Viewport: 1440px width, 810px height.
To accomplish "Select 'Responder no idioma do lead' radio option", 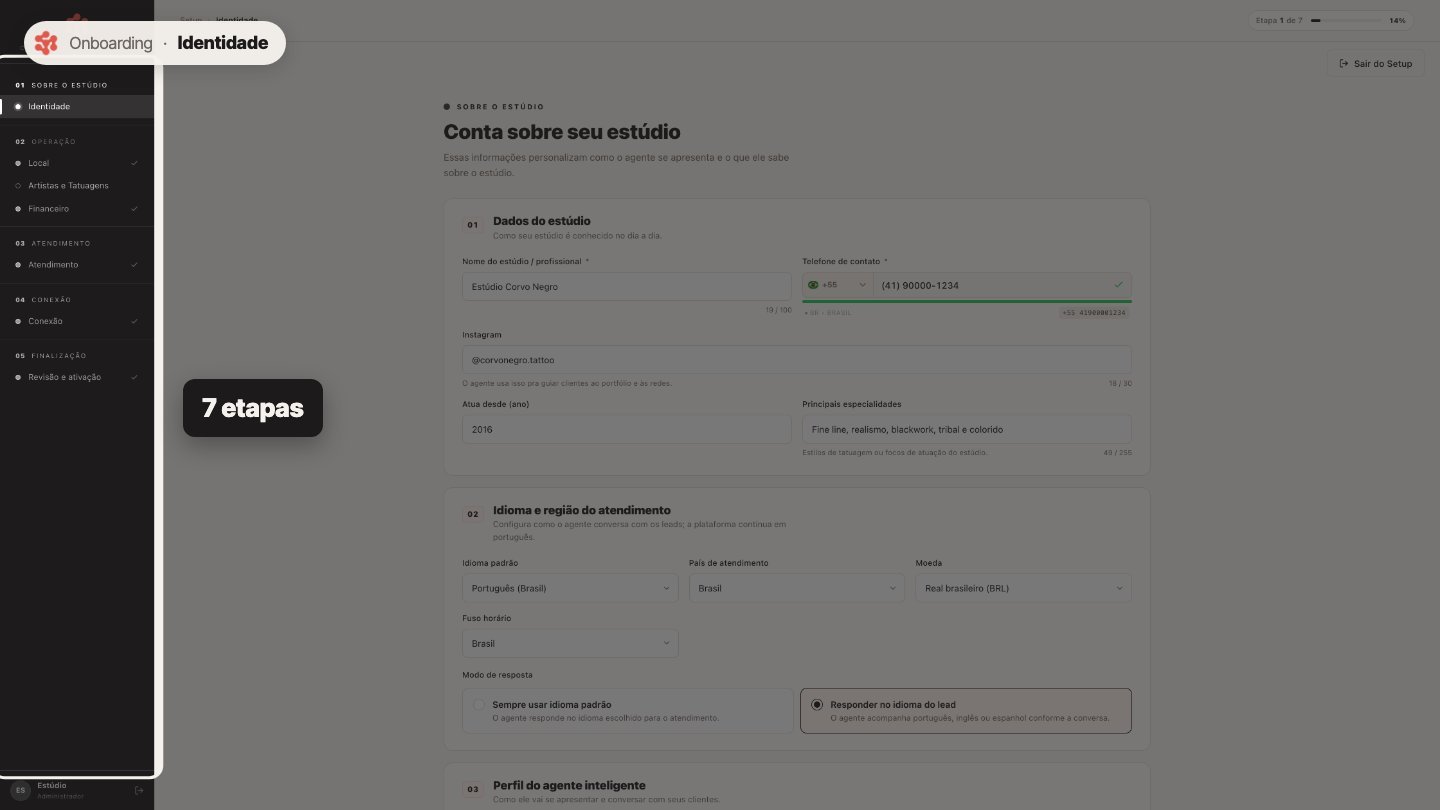I will (966, 711).
